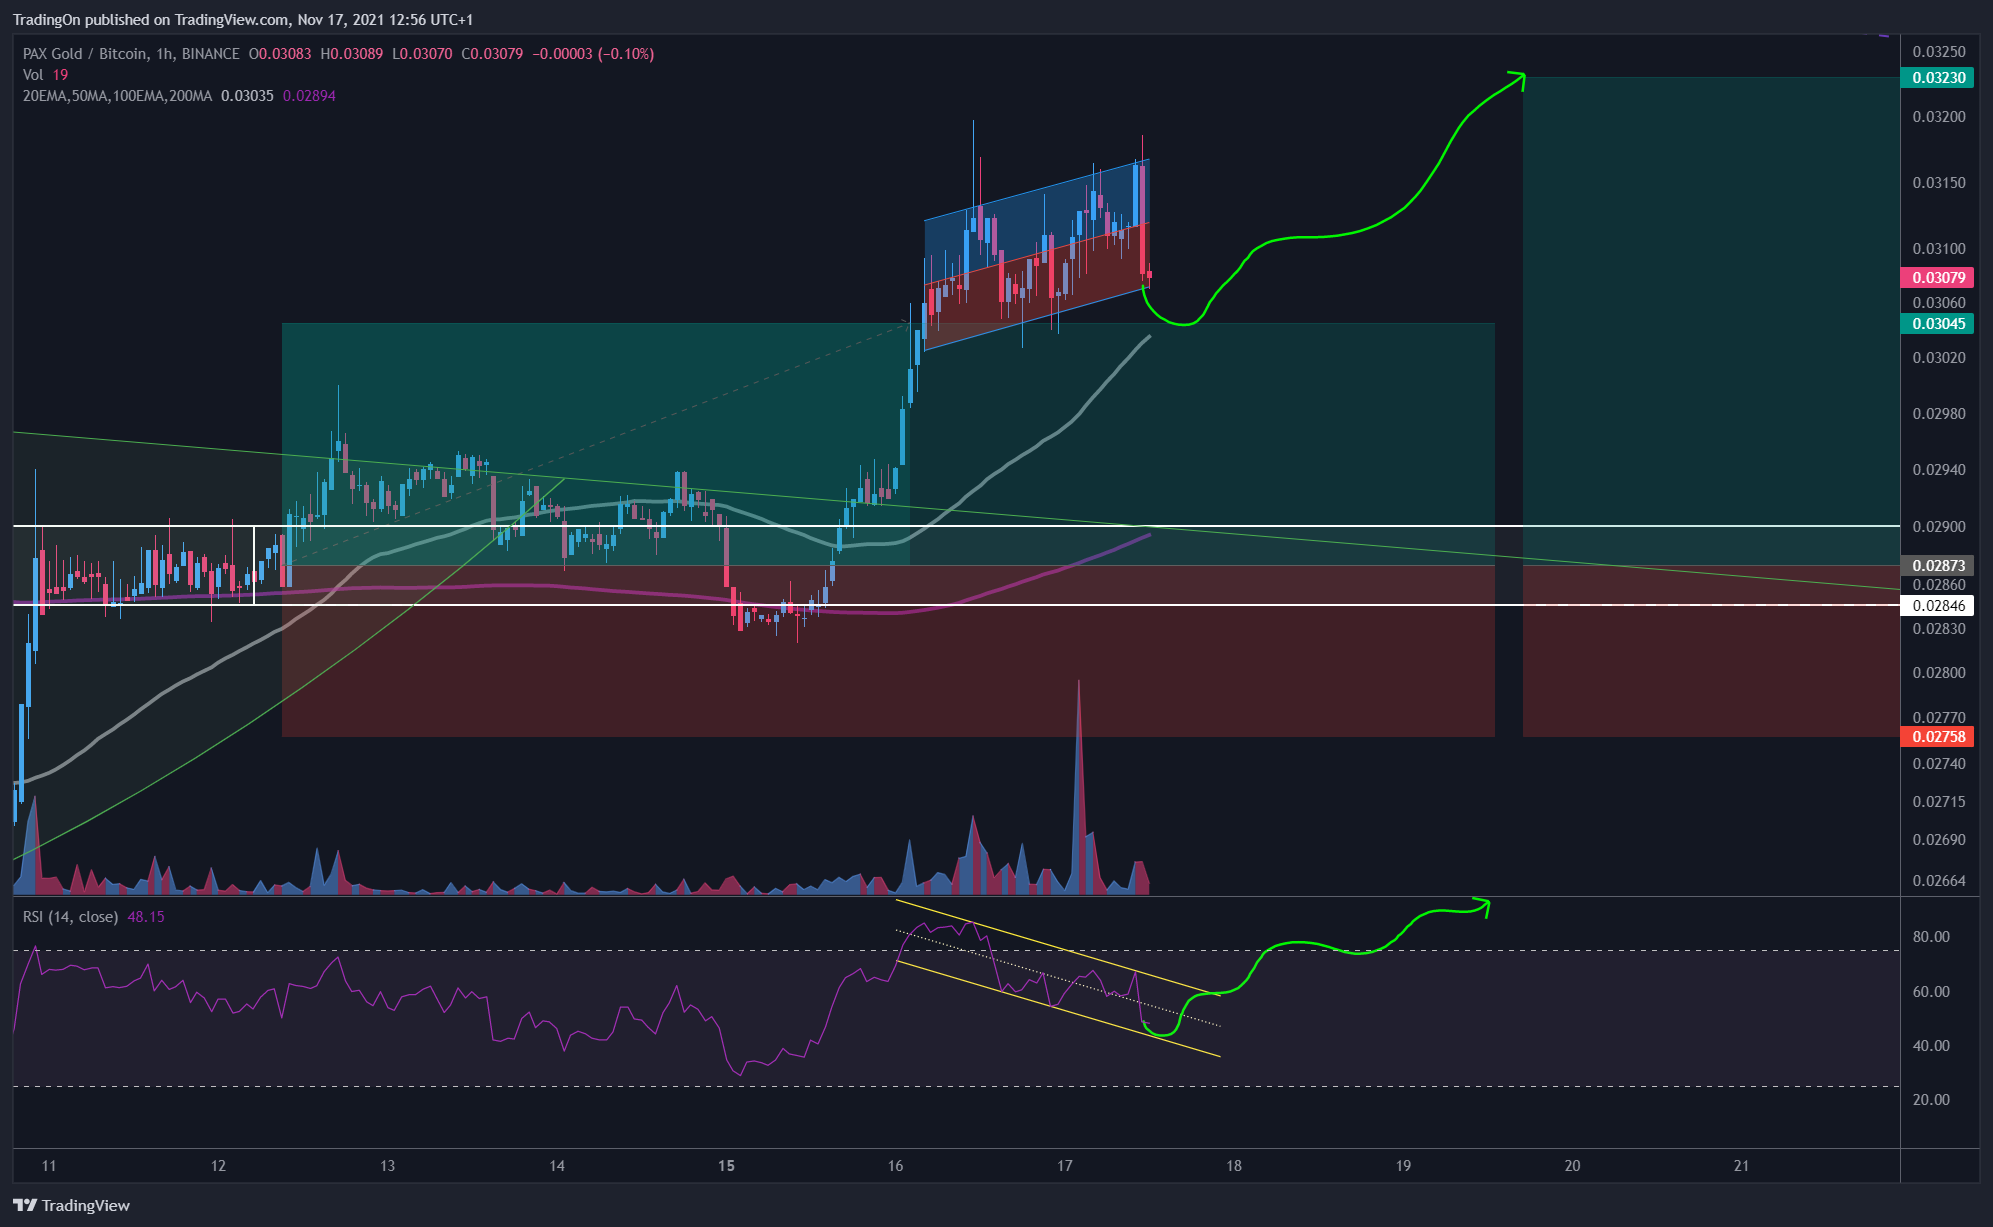
Task: Click the high price value H0.03089
Action: click(x=351, y=54)
